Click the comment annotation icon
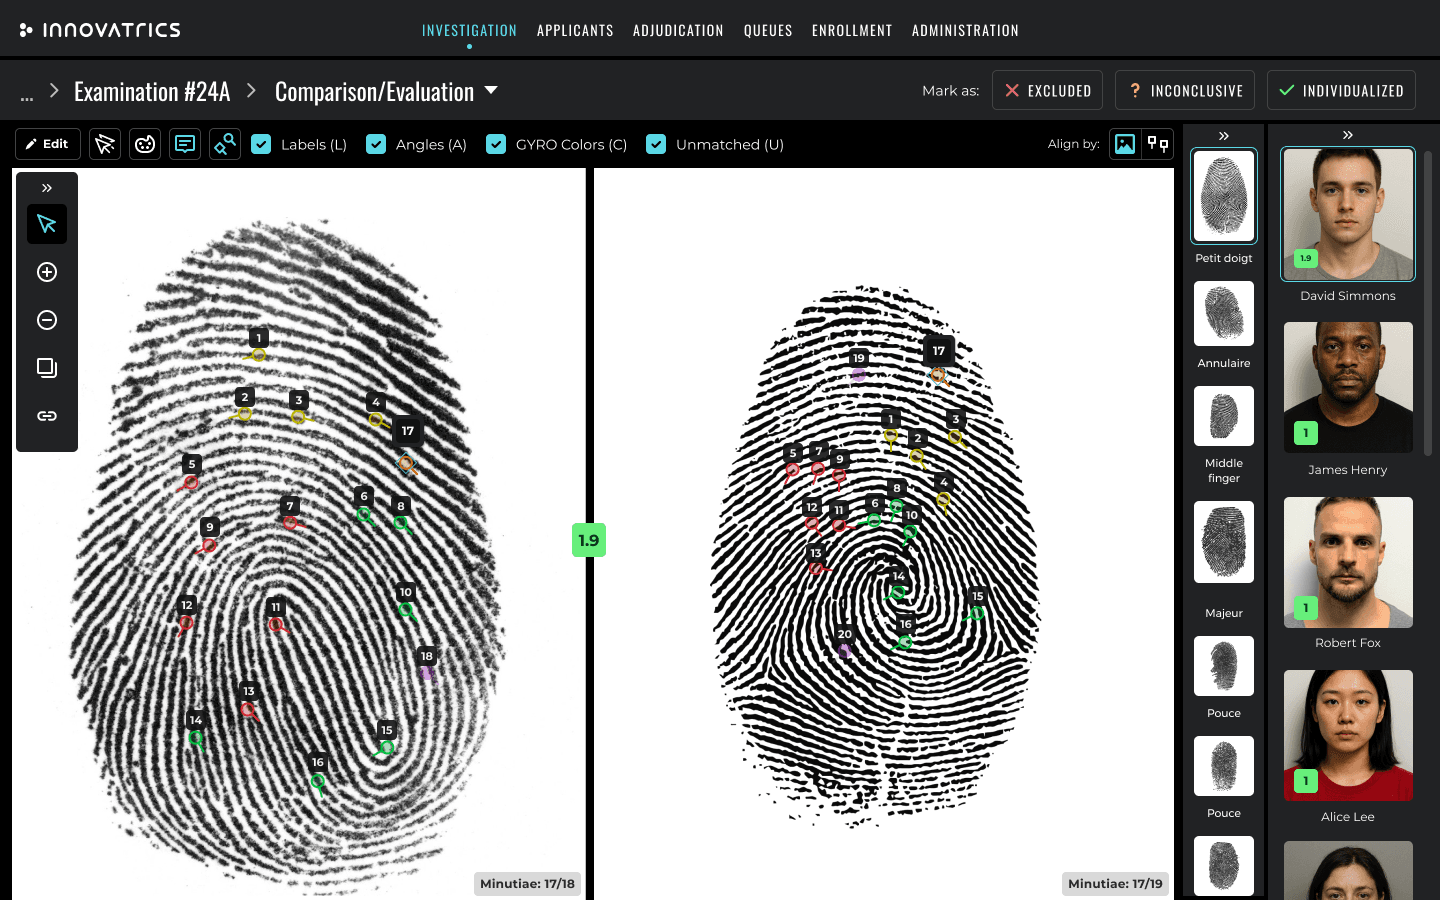Image resolution: width=1440 pixels, height=900 pixels. coord(185,143)
